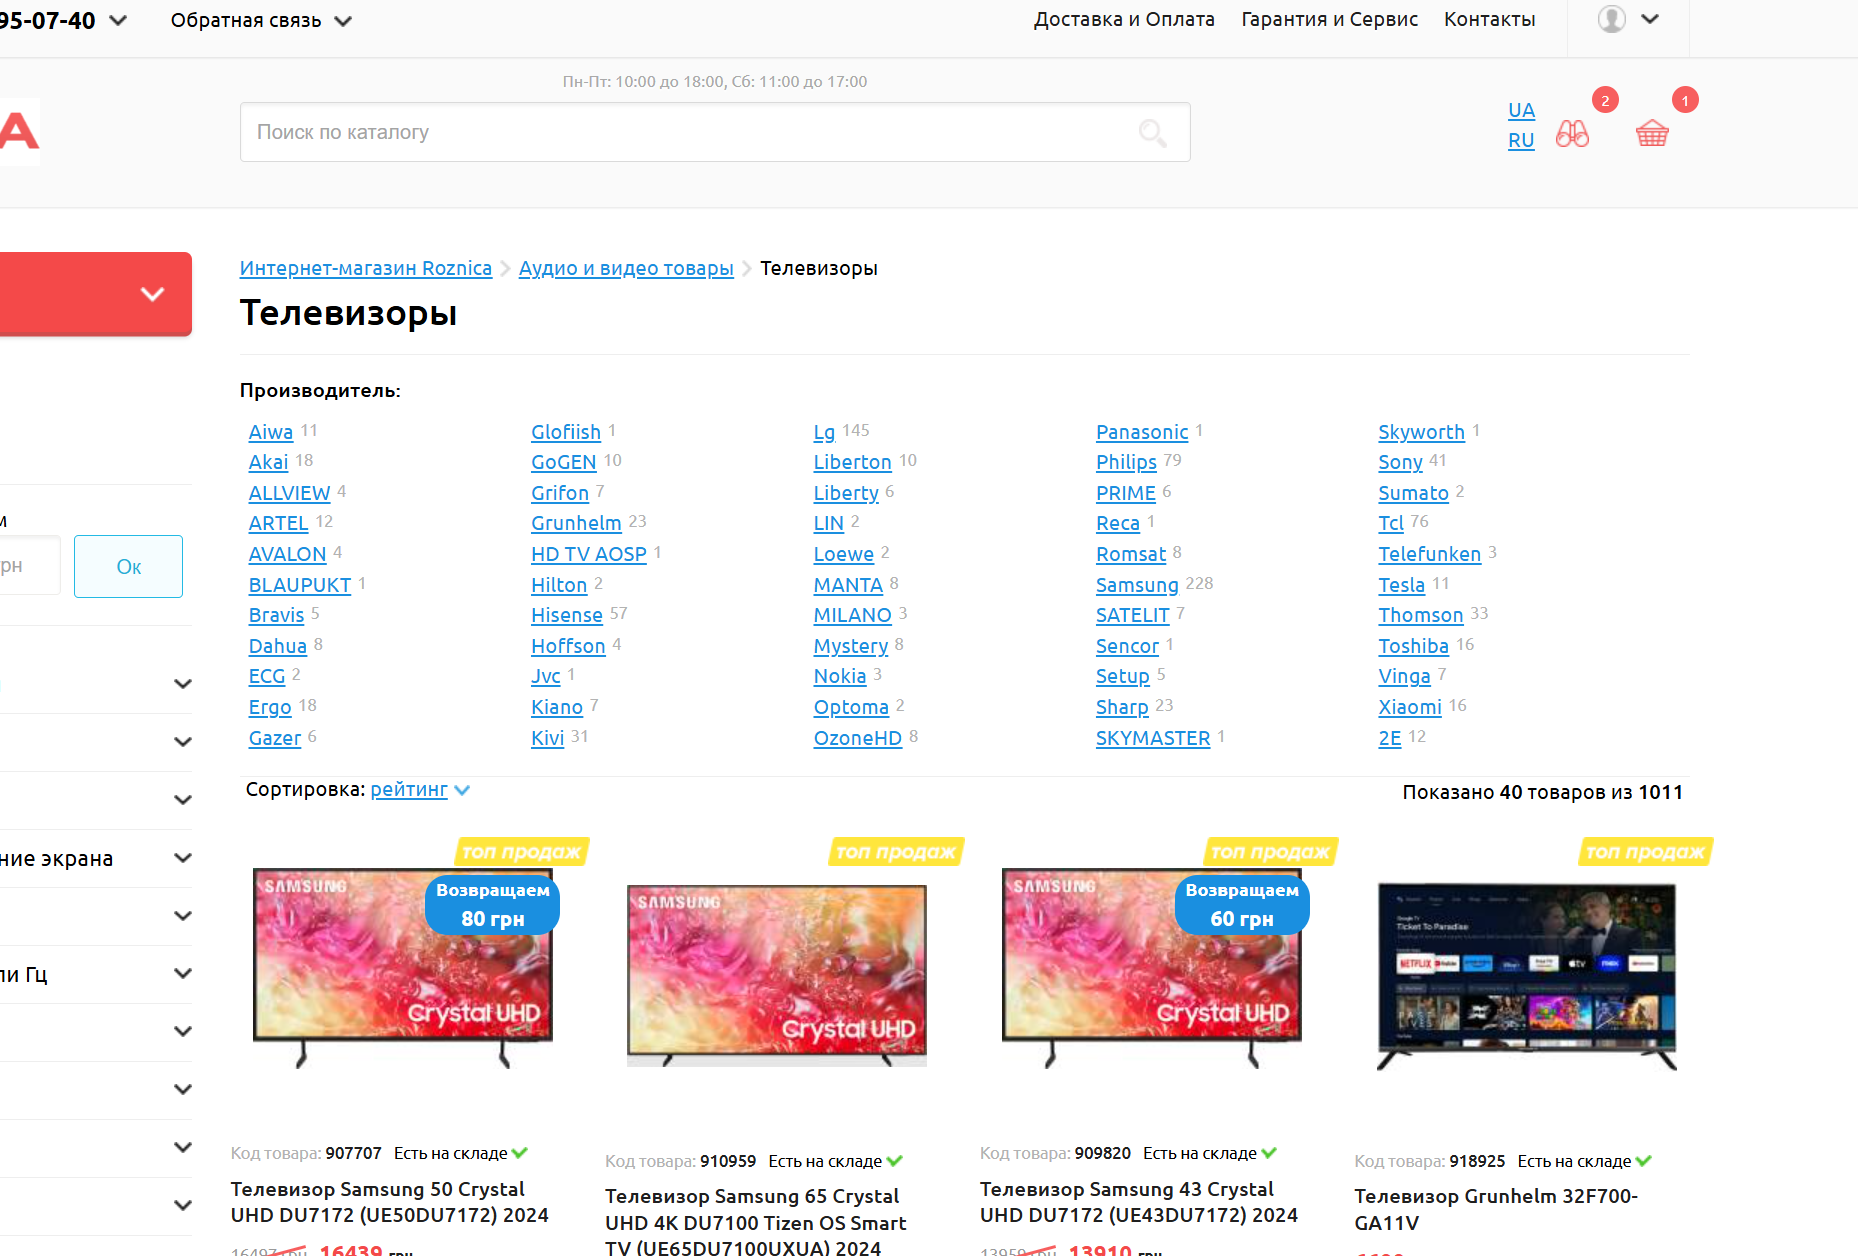Expand the Гц refresh rate filter

tap(96, 974)
